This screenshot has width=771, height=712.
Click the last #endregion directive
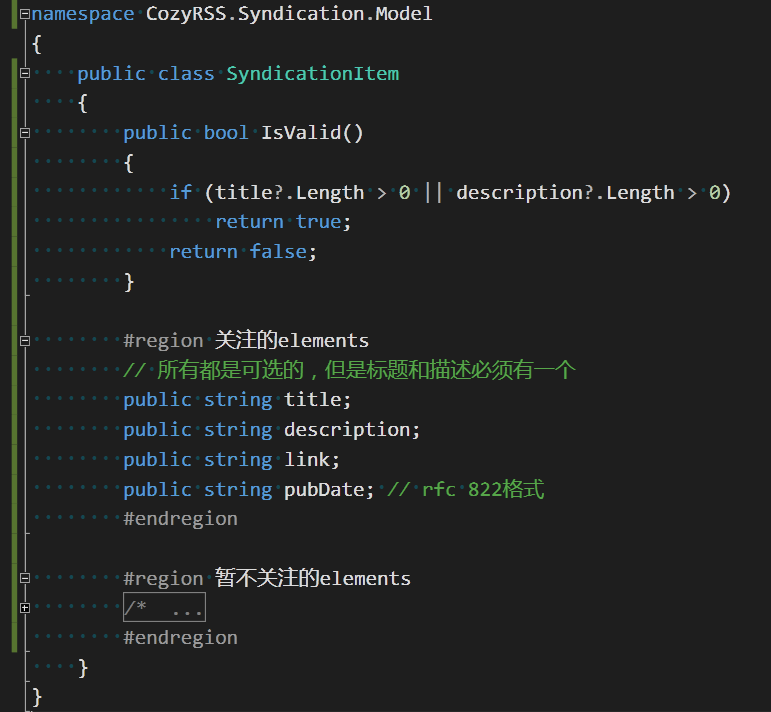pos(180,638)
